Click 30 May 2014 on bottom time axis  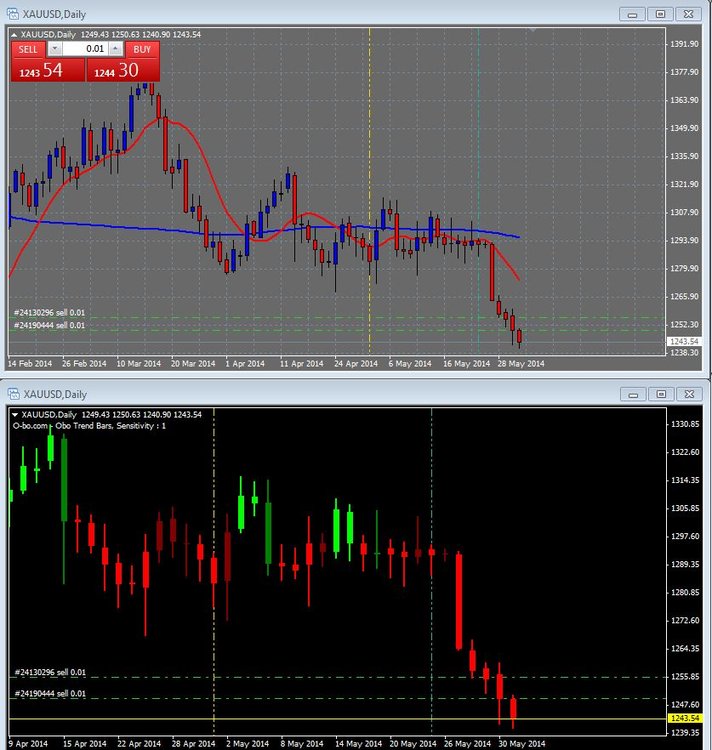coord(522,744)
